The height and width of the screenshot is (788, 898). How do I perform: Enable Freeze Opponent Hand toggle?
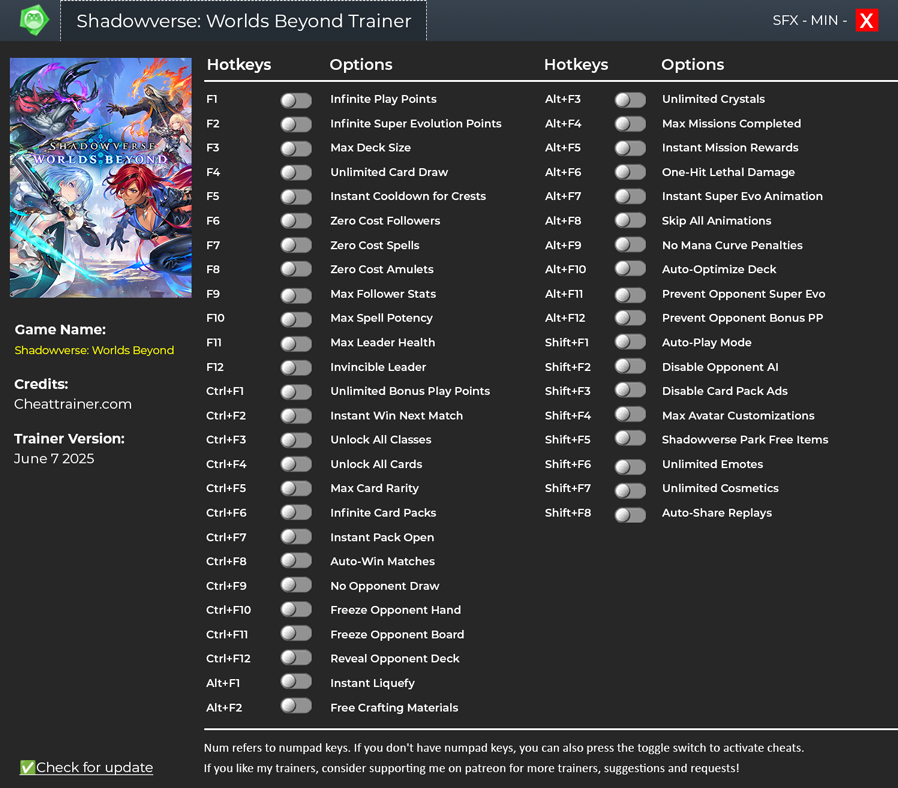(296, 611)
